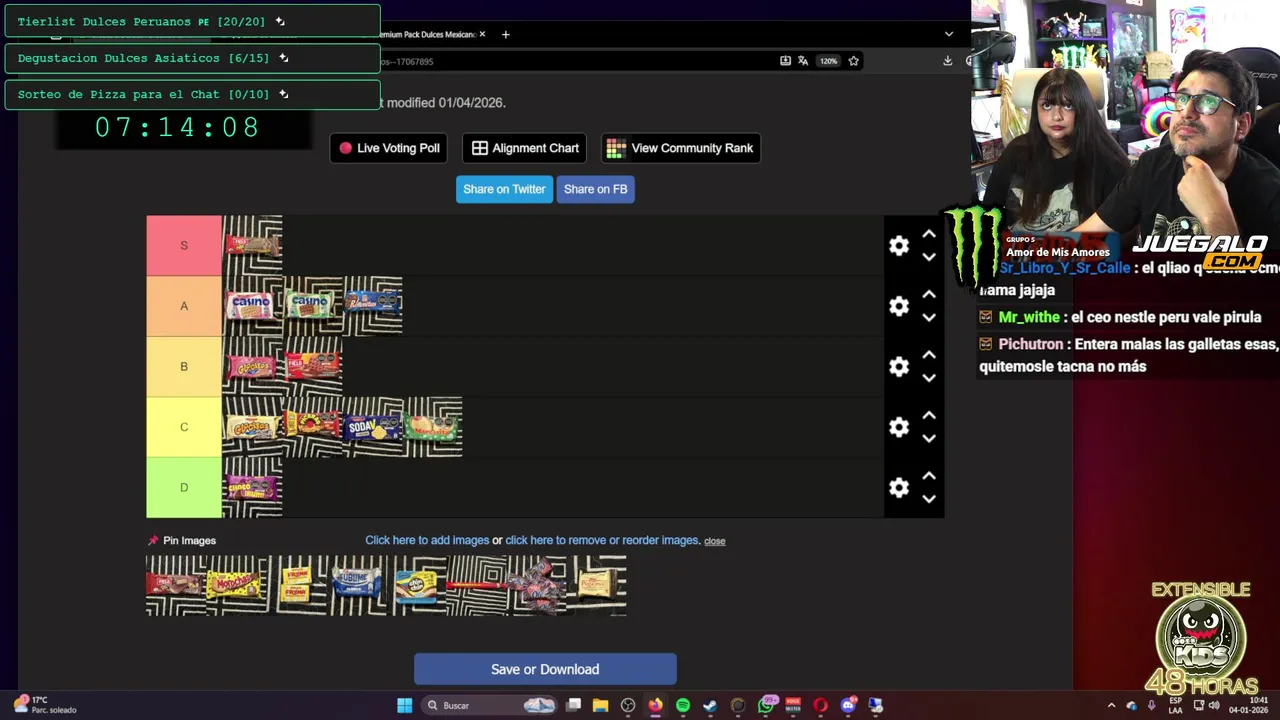Click the remove or reorder images link

tap(602, 540)
